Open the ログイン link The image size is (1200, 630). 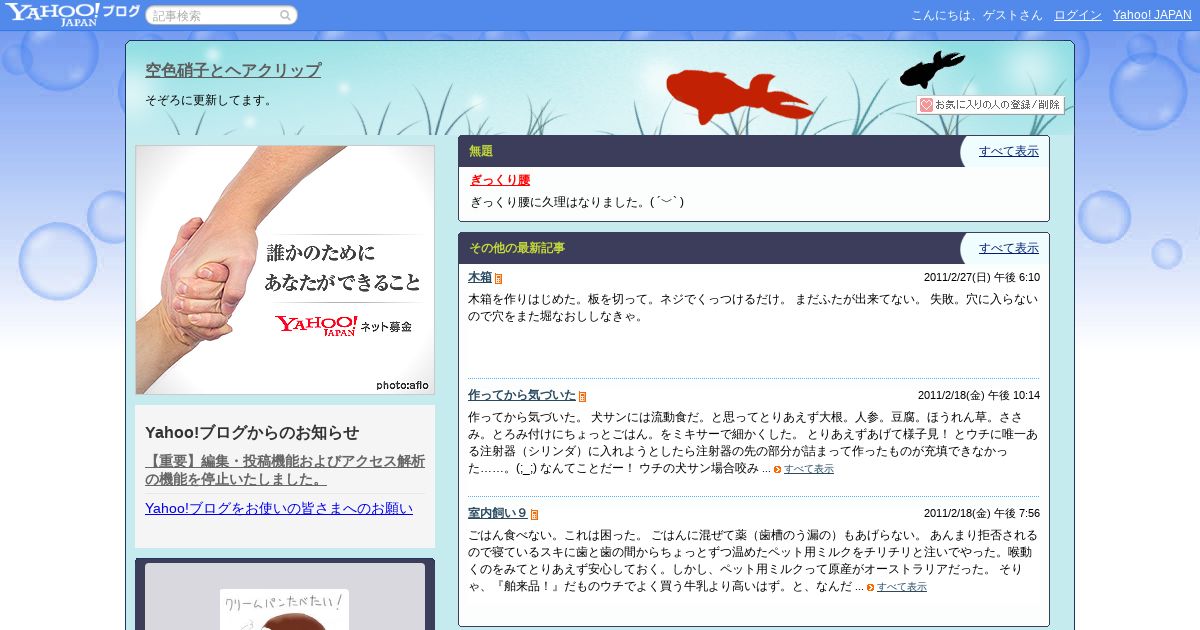[1078, 15]
